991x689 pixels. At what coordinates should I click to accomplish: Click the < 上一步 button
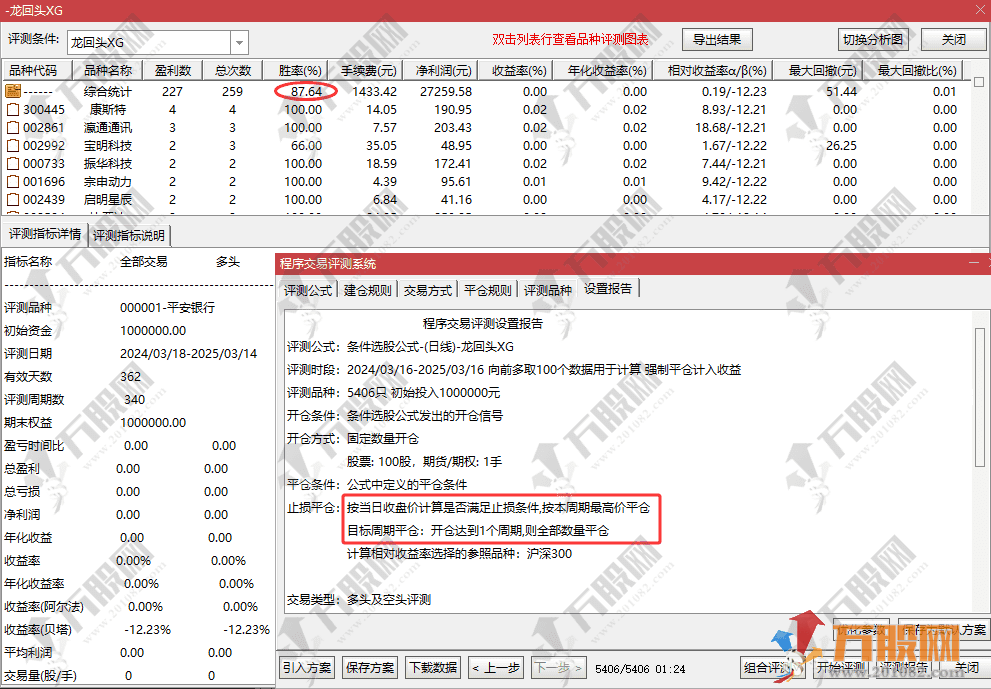(x=496, y=668)
